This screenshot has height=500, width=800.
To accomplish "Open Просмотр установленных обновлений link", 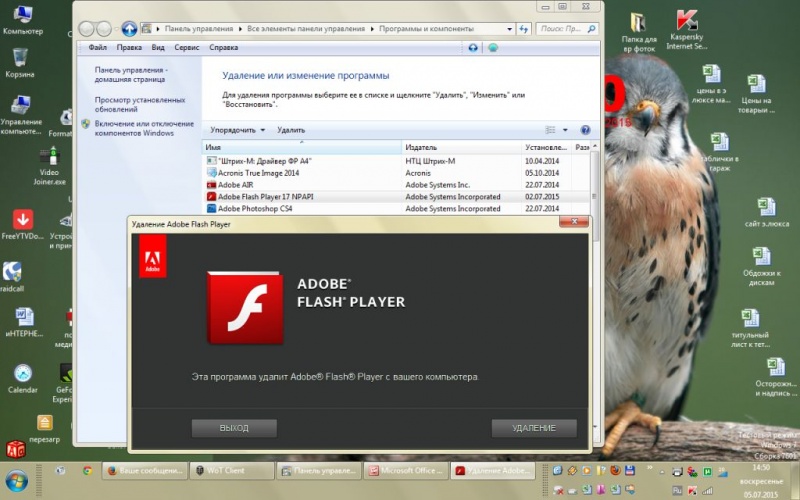I will (x=140, y=105).
